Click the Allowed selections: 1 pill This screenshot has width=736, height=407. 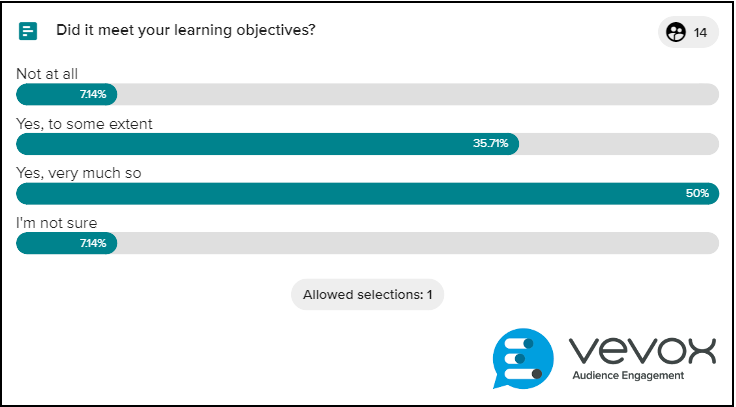368,294
